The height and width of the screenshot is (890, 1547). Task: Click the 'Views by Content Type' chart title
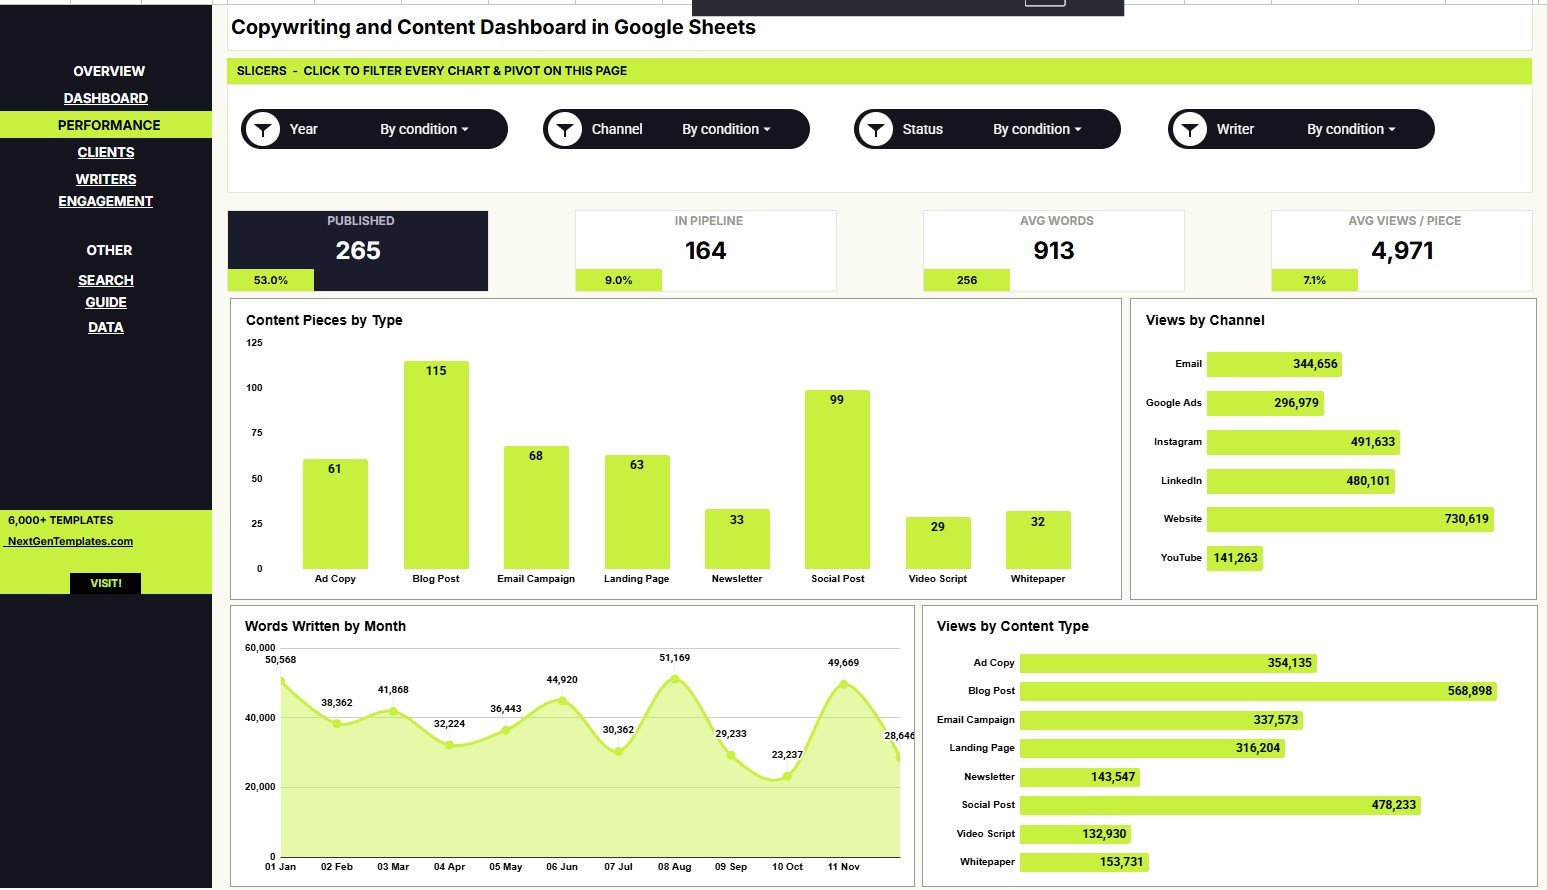[x=1013, y=626]
